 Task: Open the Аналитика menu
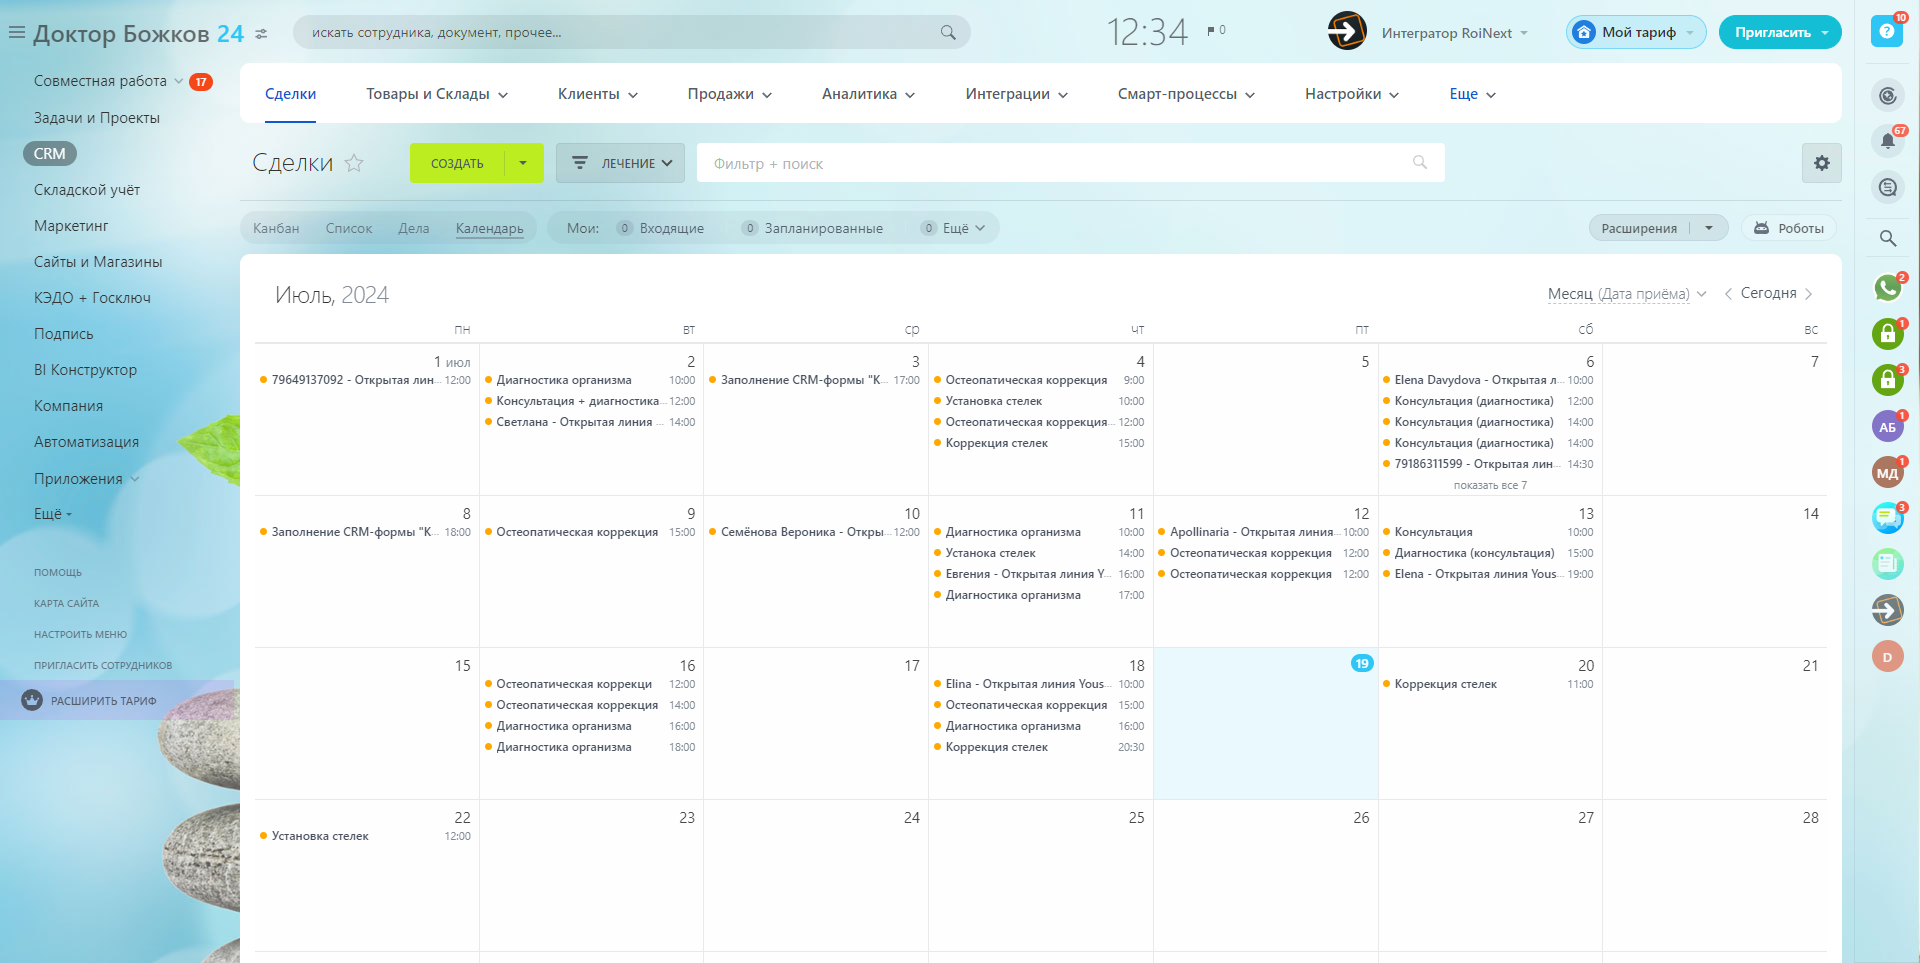pyautogui.click(x=868, y=94)
